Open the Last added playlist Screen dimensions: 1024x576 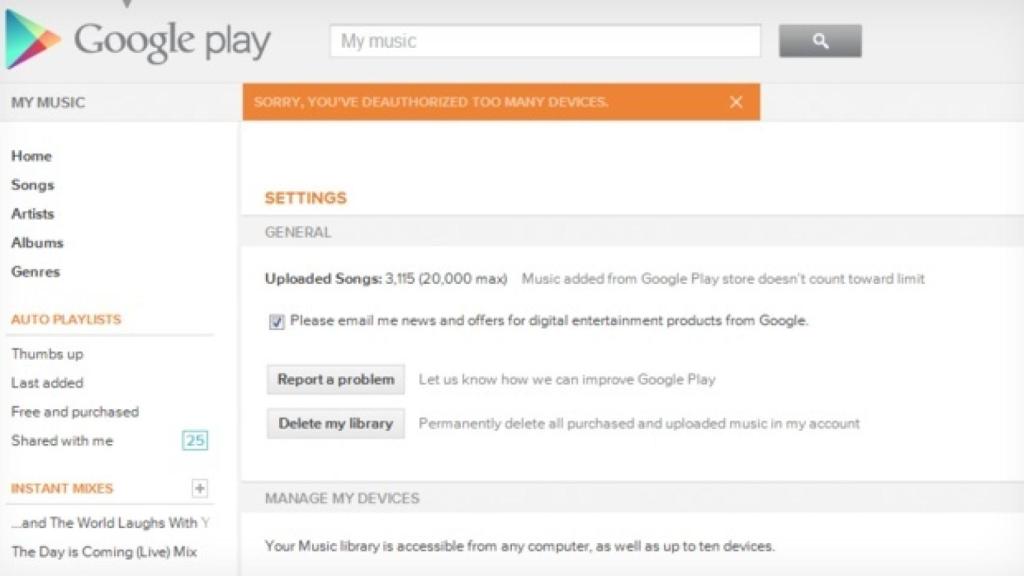tap(46, 383)
